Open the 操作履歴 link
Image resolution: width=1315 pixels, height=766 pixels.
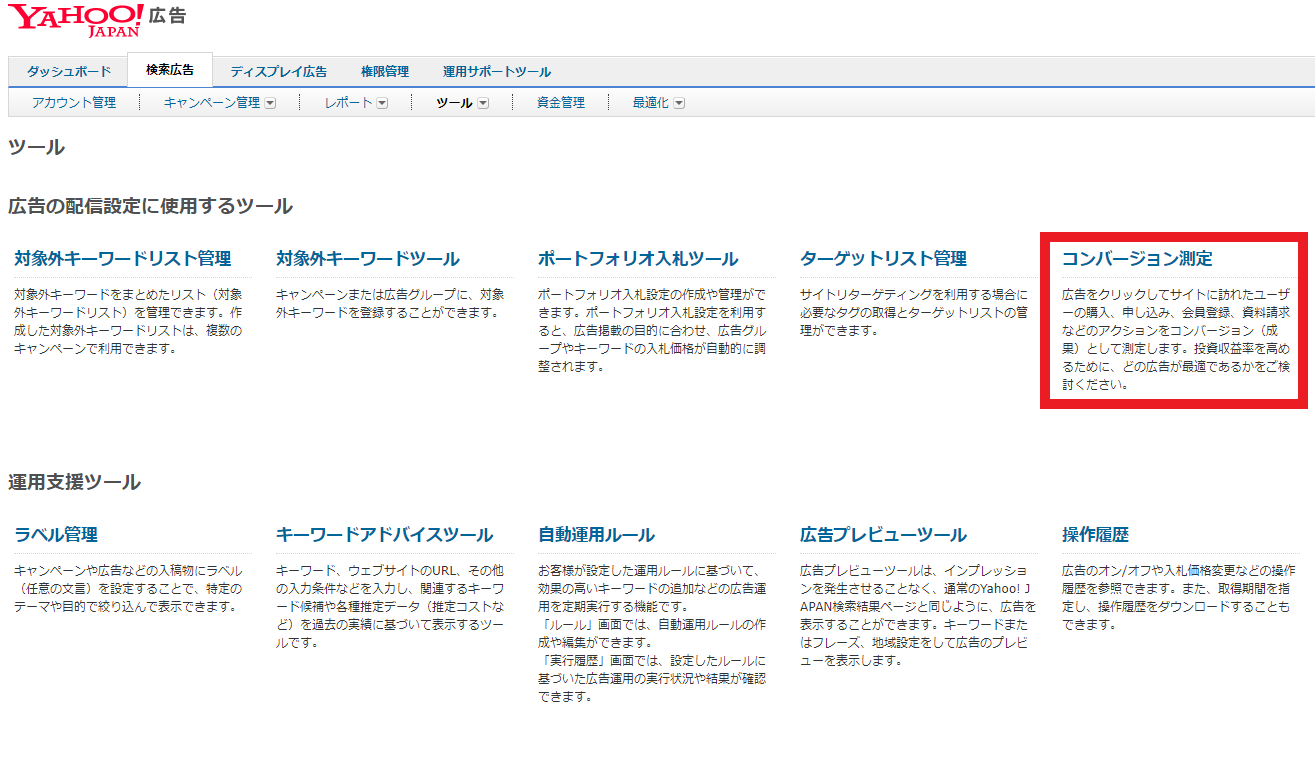(x=1095, y=535)
